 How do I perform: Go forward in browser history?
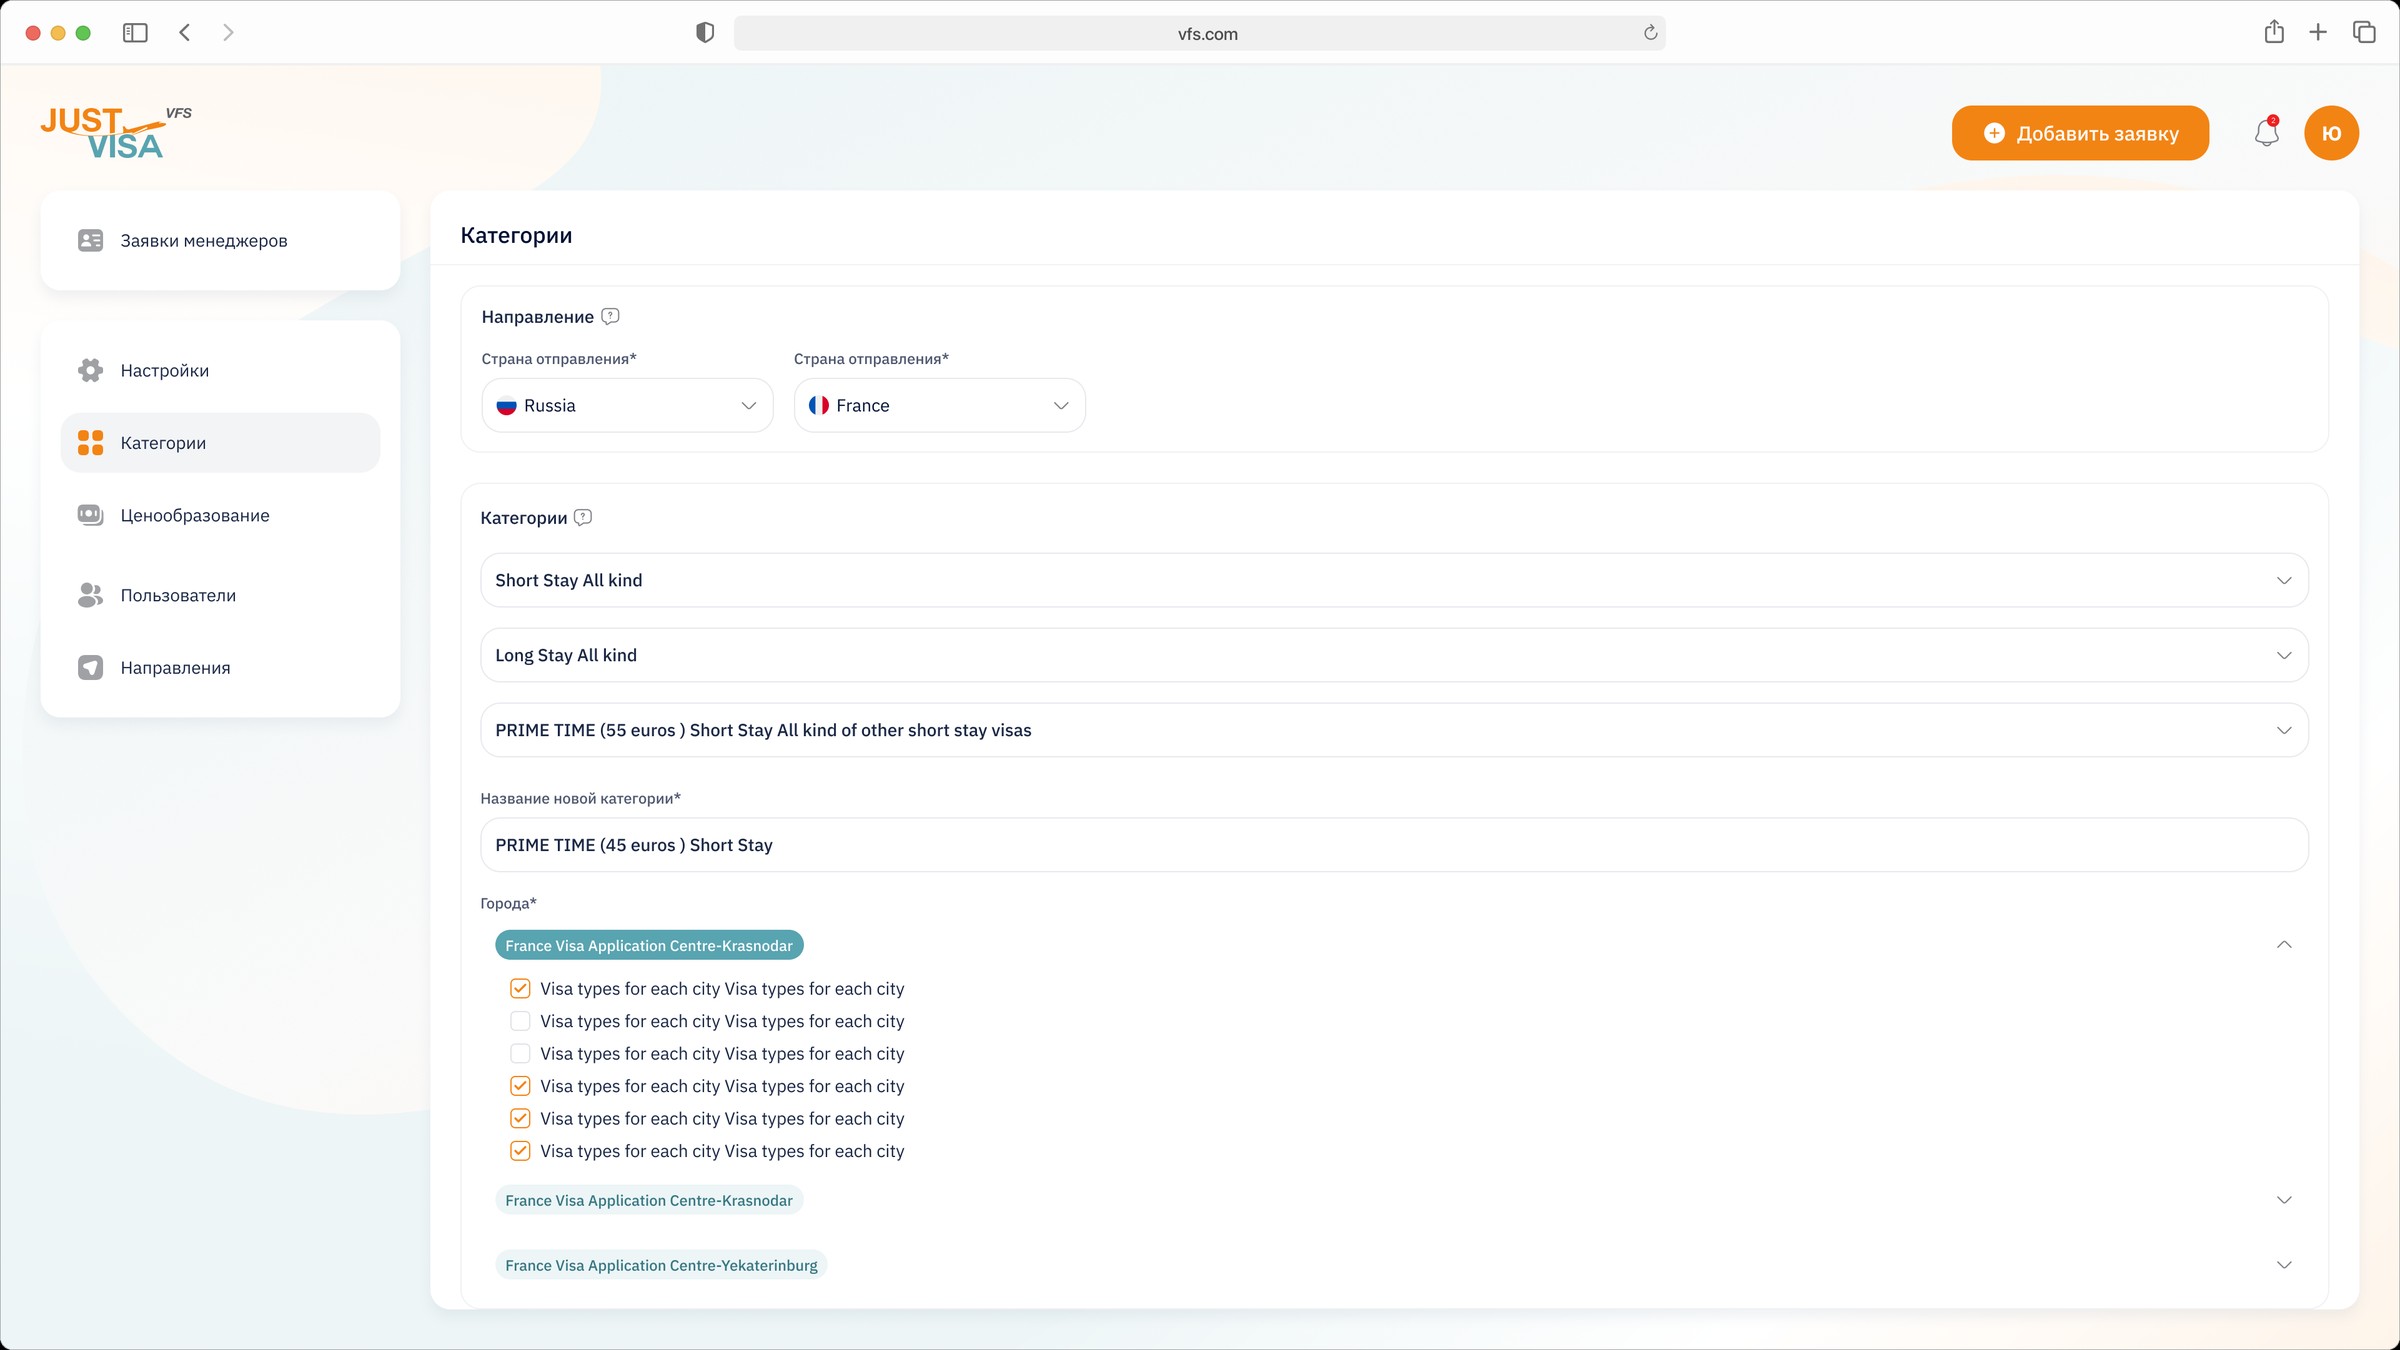pyautogui.click(x=228, y=33)
